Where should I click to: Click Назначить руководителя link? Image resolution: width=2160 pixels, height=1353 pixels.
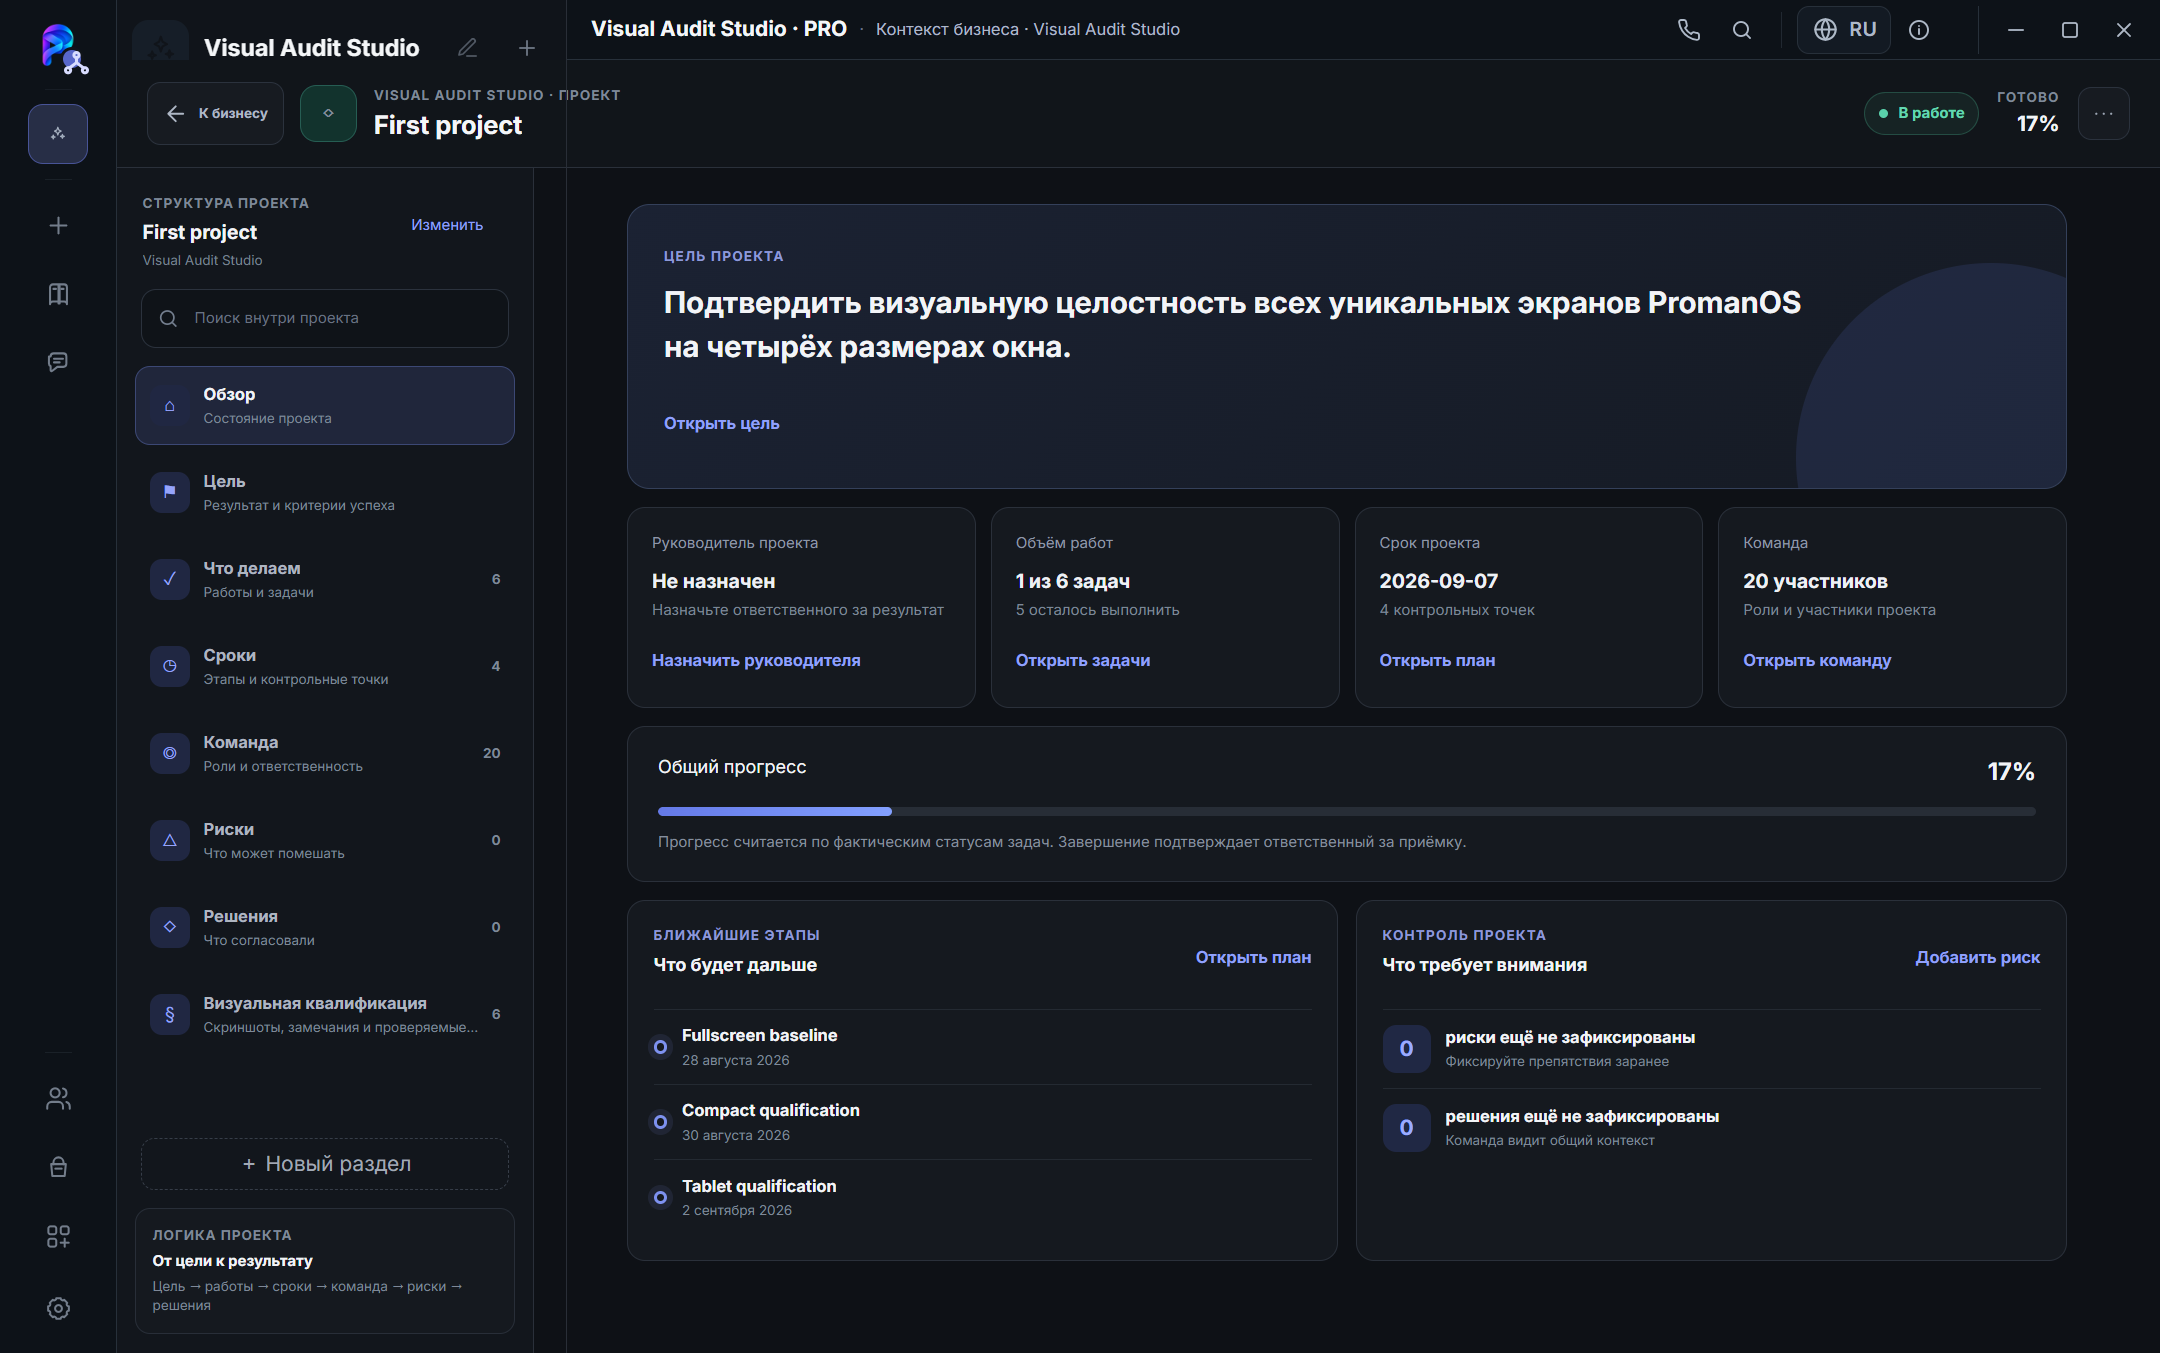tap(756, 660)
